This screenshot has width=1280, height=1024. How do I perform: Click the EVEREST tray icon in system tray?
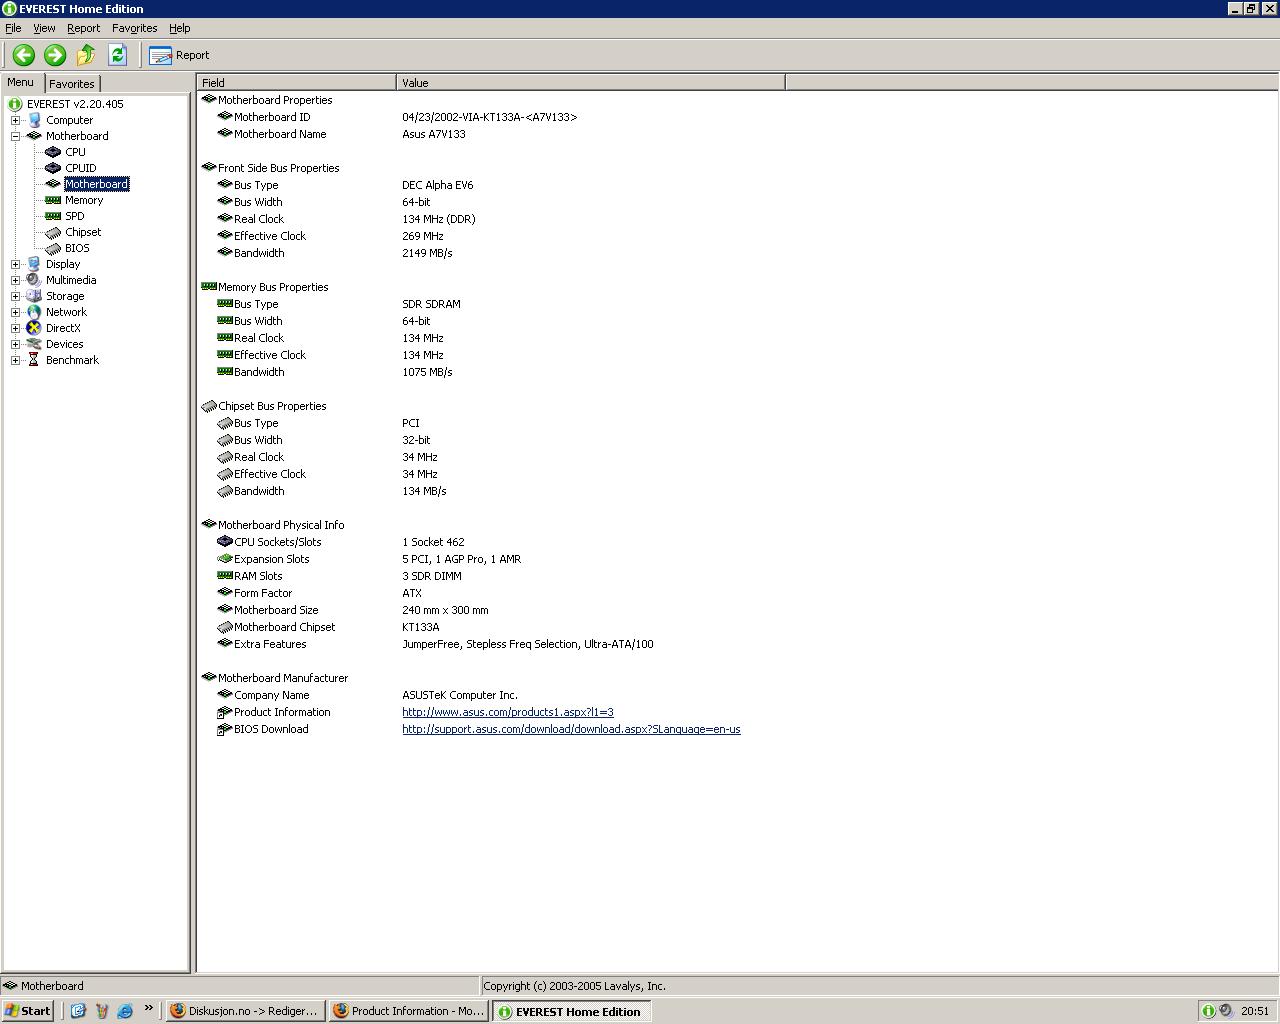point(1208,1011)
